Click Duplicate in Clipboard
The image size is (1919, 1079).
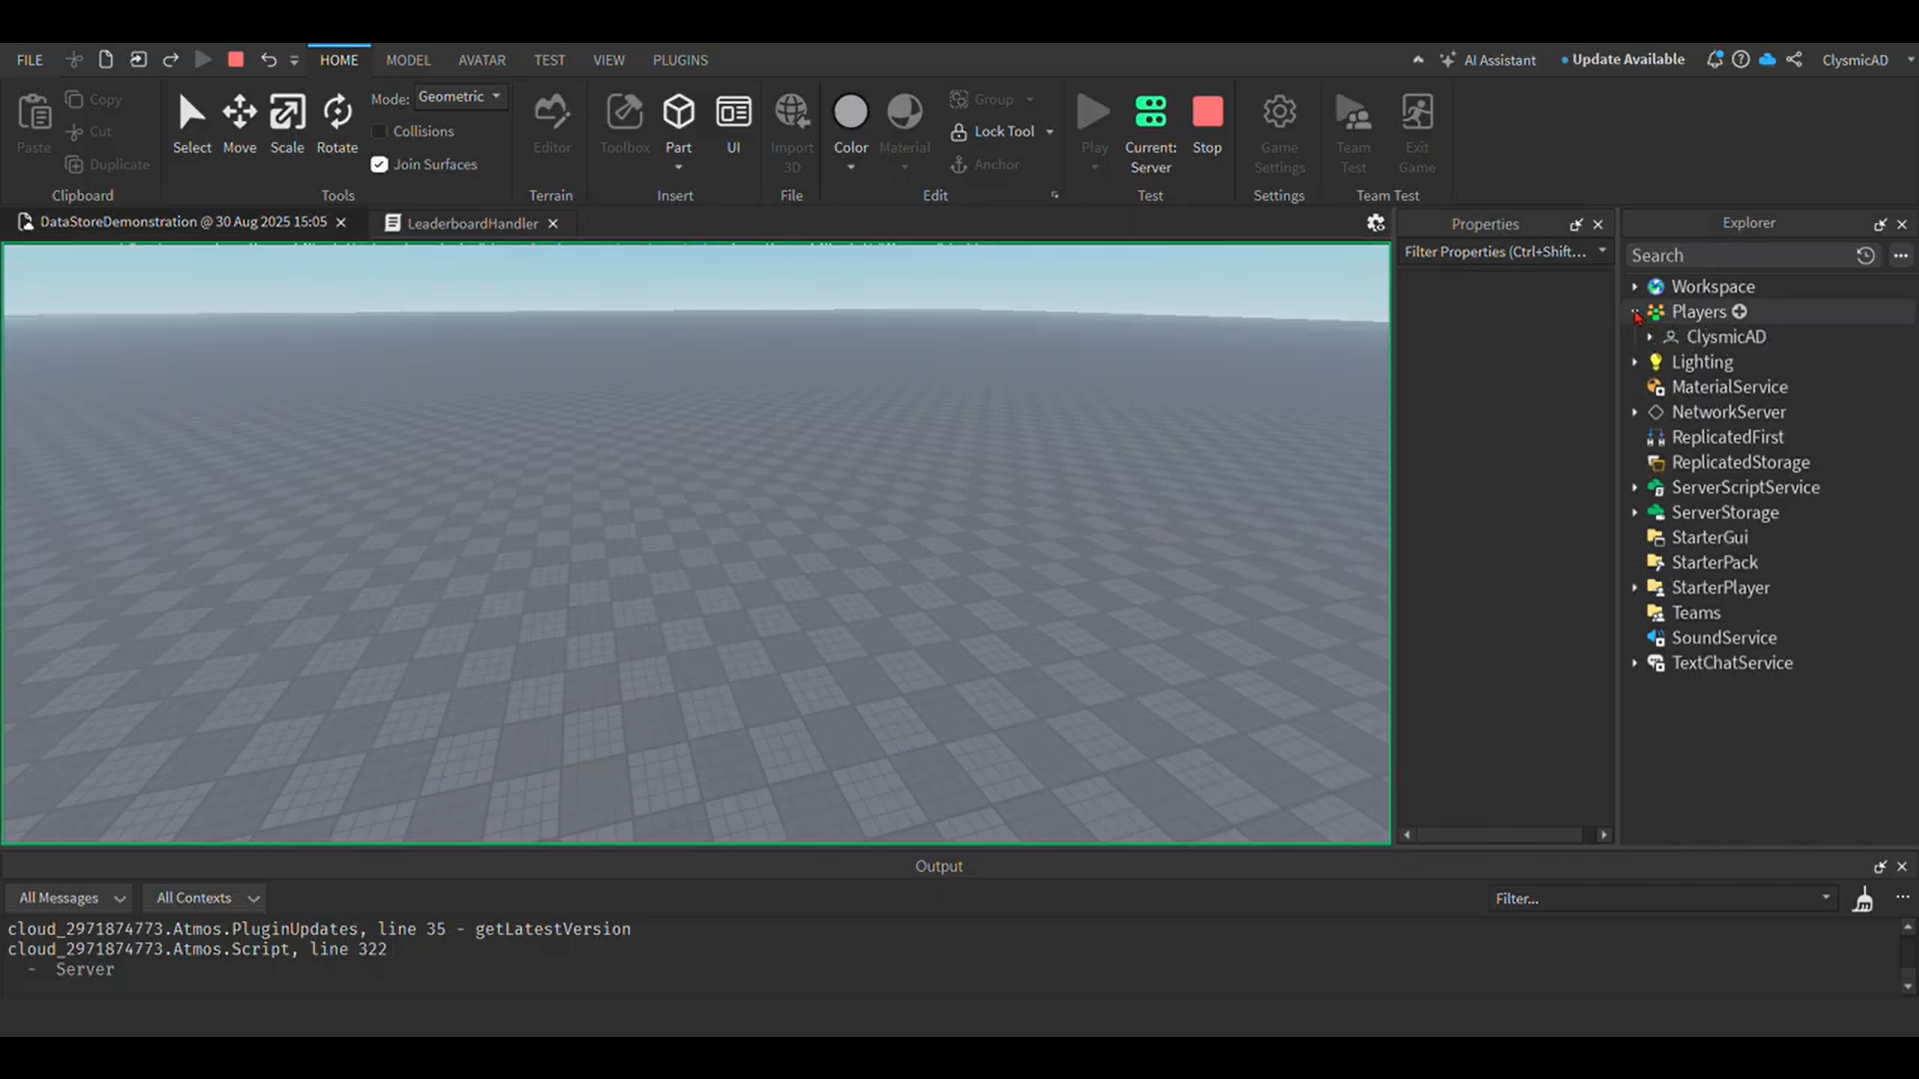click(107, 164)
